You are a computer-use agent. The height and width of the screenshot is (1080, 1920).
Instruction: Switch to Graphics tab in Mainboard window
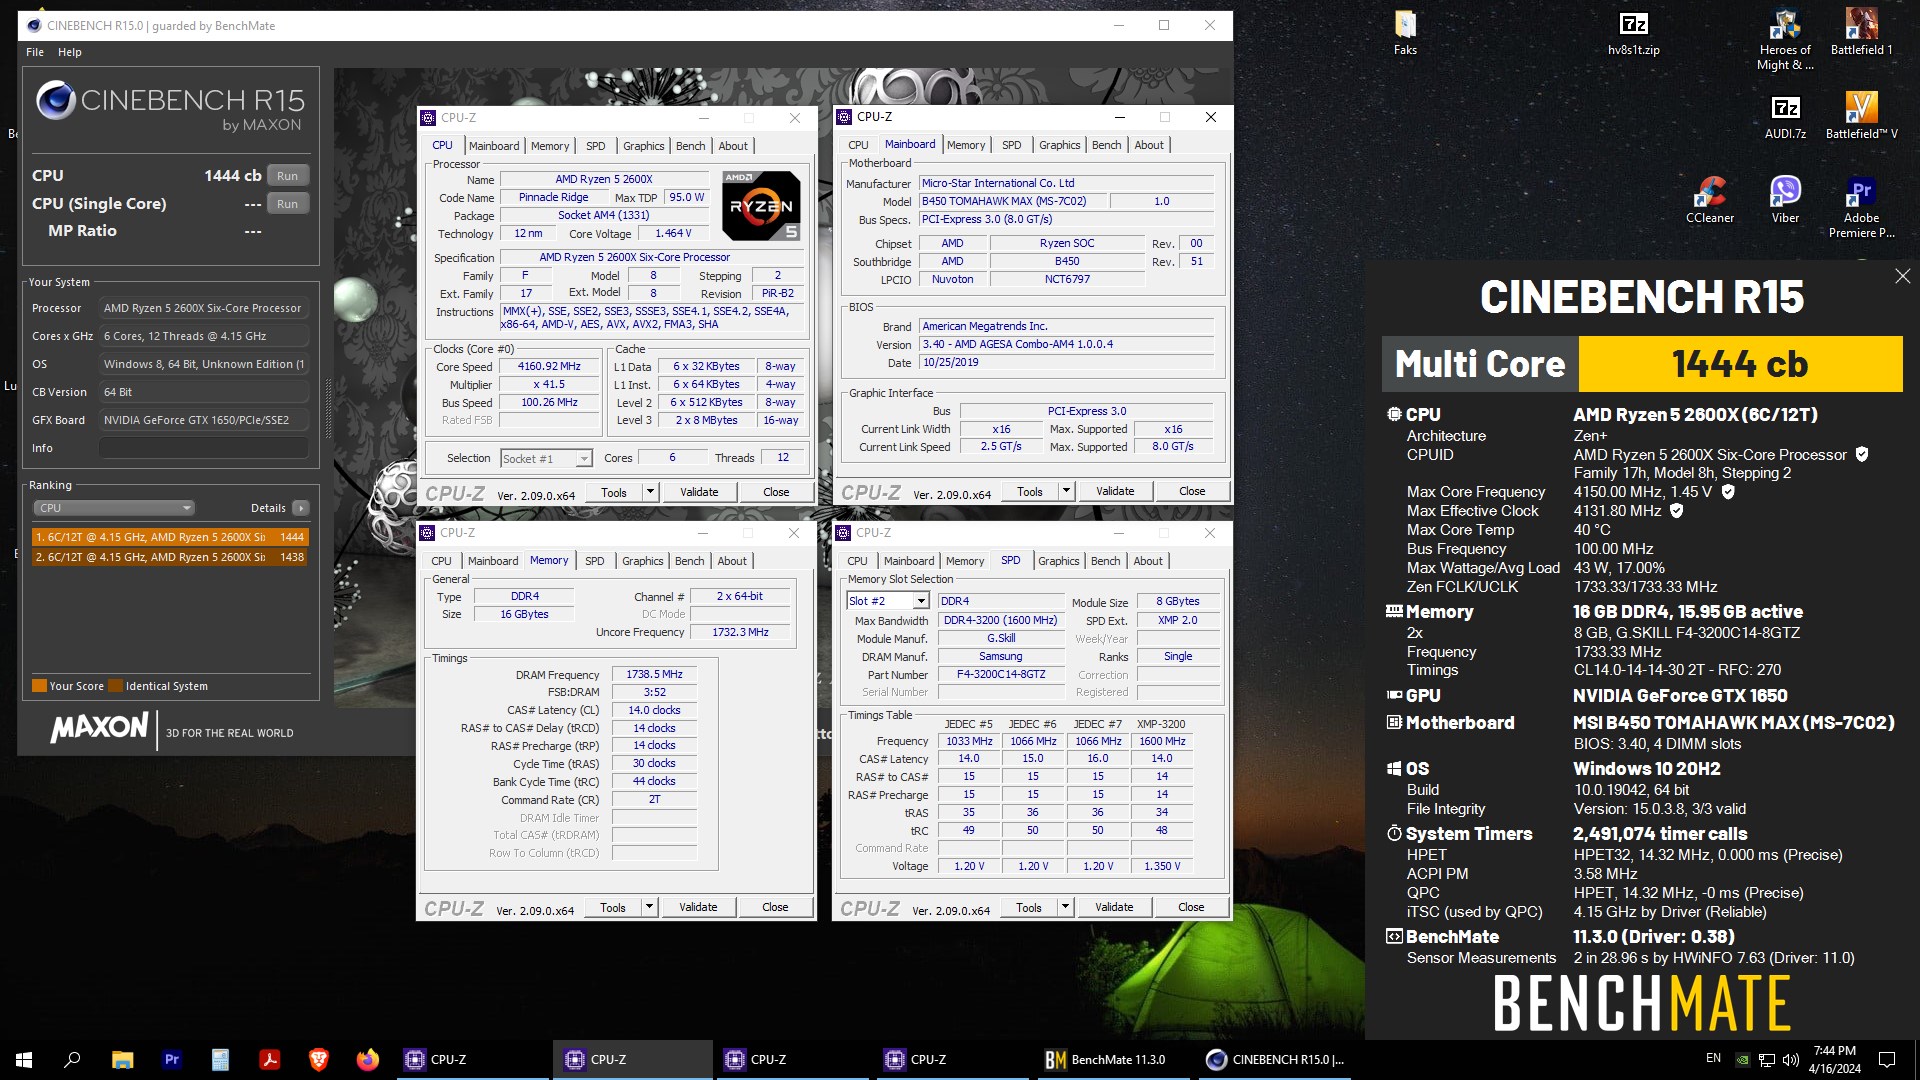pyautogui.click(x=1059, y=145)
